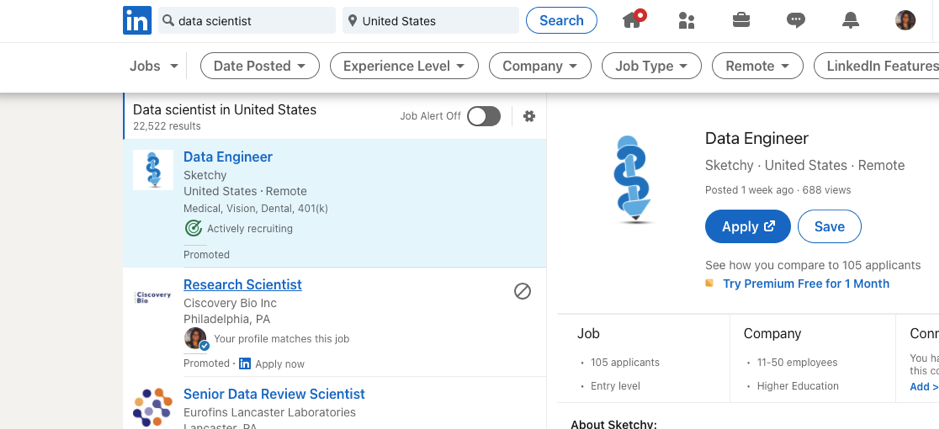
Task: Click 'Data scientist in United States' heading
Action: [x=225, y=110]
